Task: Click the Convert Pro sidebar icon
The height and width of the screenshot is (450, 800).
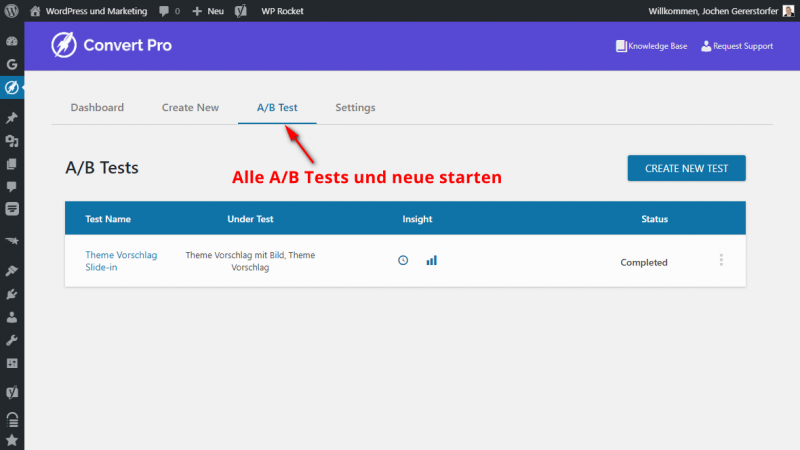Action: point(12,87)
